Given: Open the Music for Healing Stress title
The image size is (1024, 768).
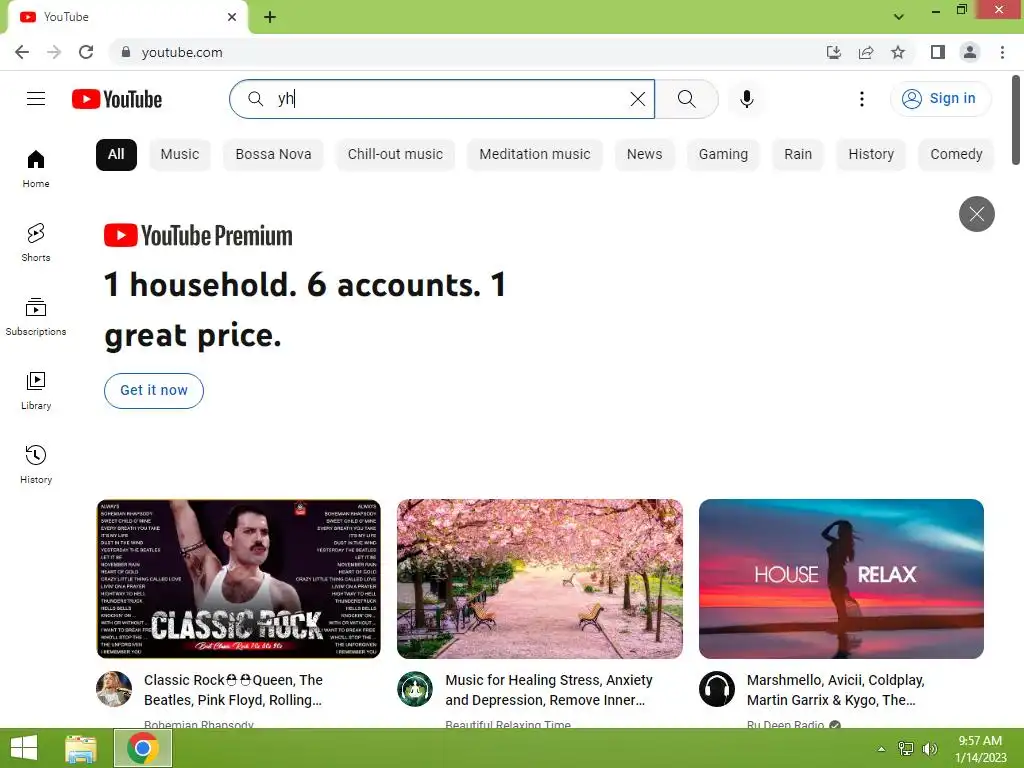Looking at the screenshot, I should pos(549,690).
